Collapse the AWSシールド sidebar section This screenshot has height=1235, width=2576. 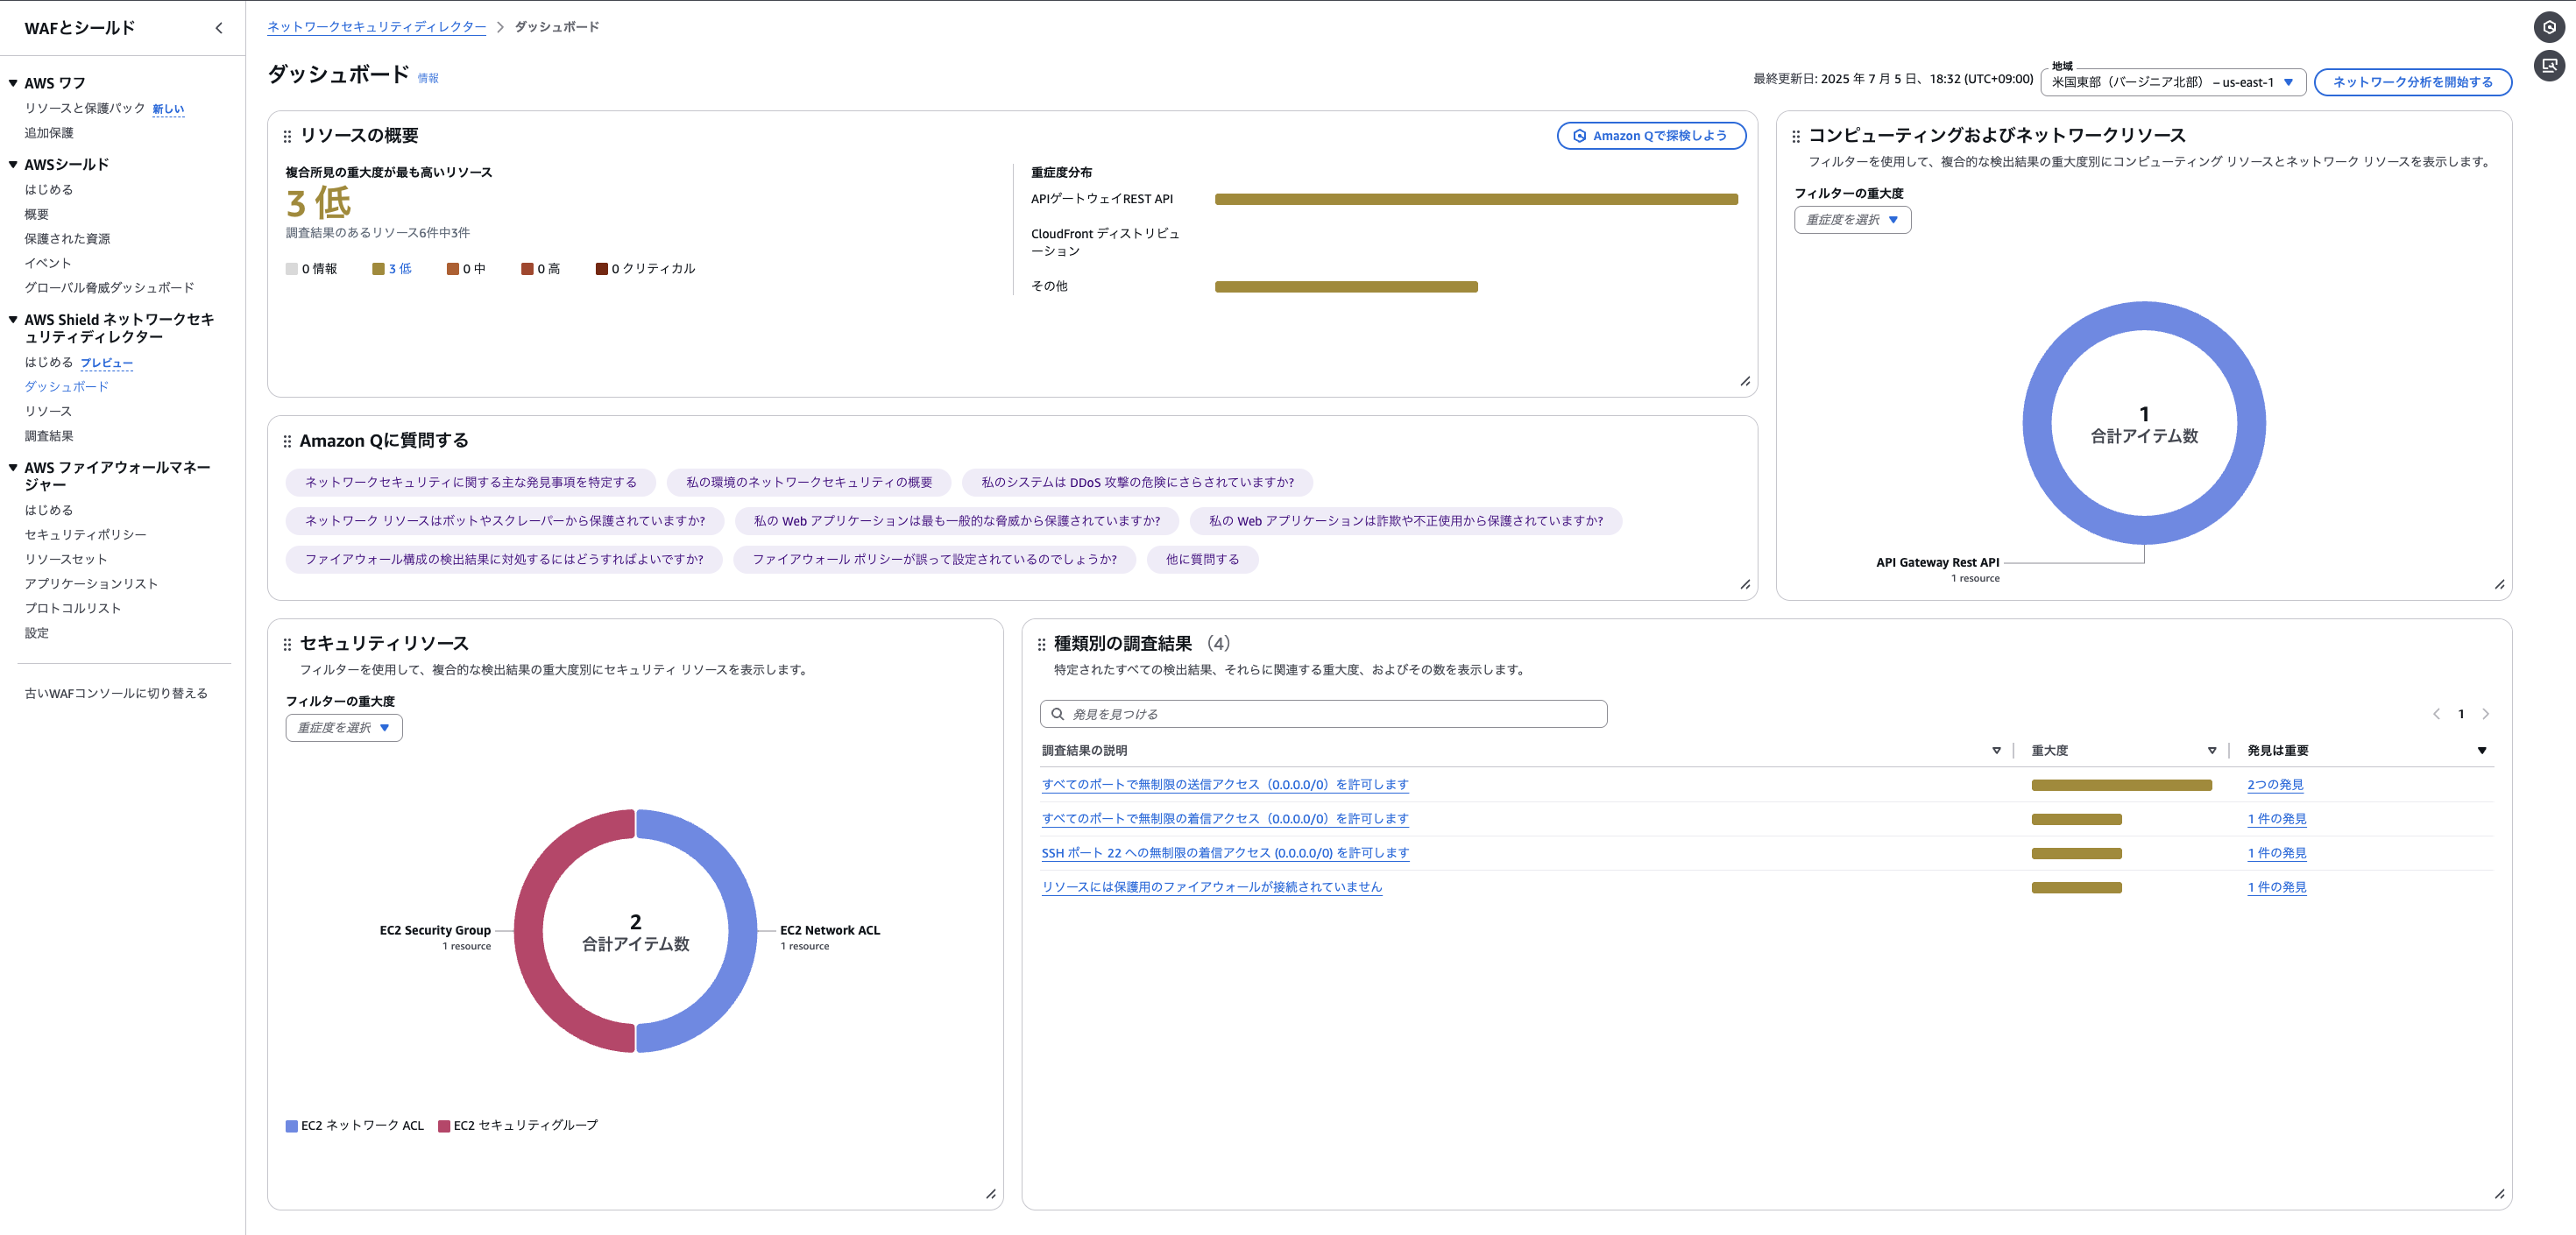[x=13, y=164]
